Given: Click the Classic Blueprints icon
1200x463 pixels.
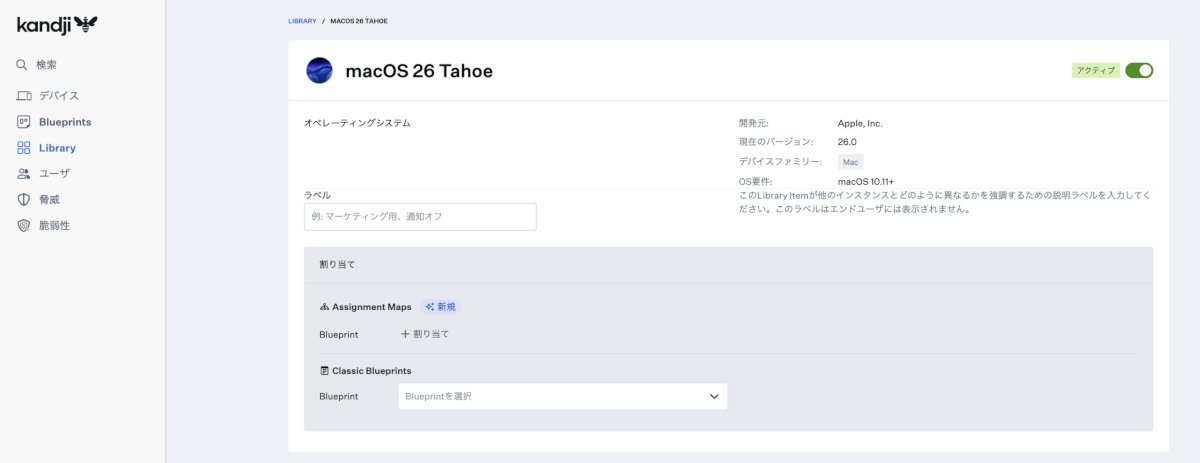Looking at the screenshot, I should click(324, 371).
